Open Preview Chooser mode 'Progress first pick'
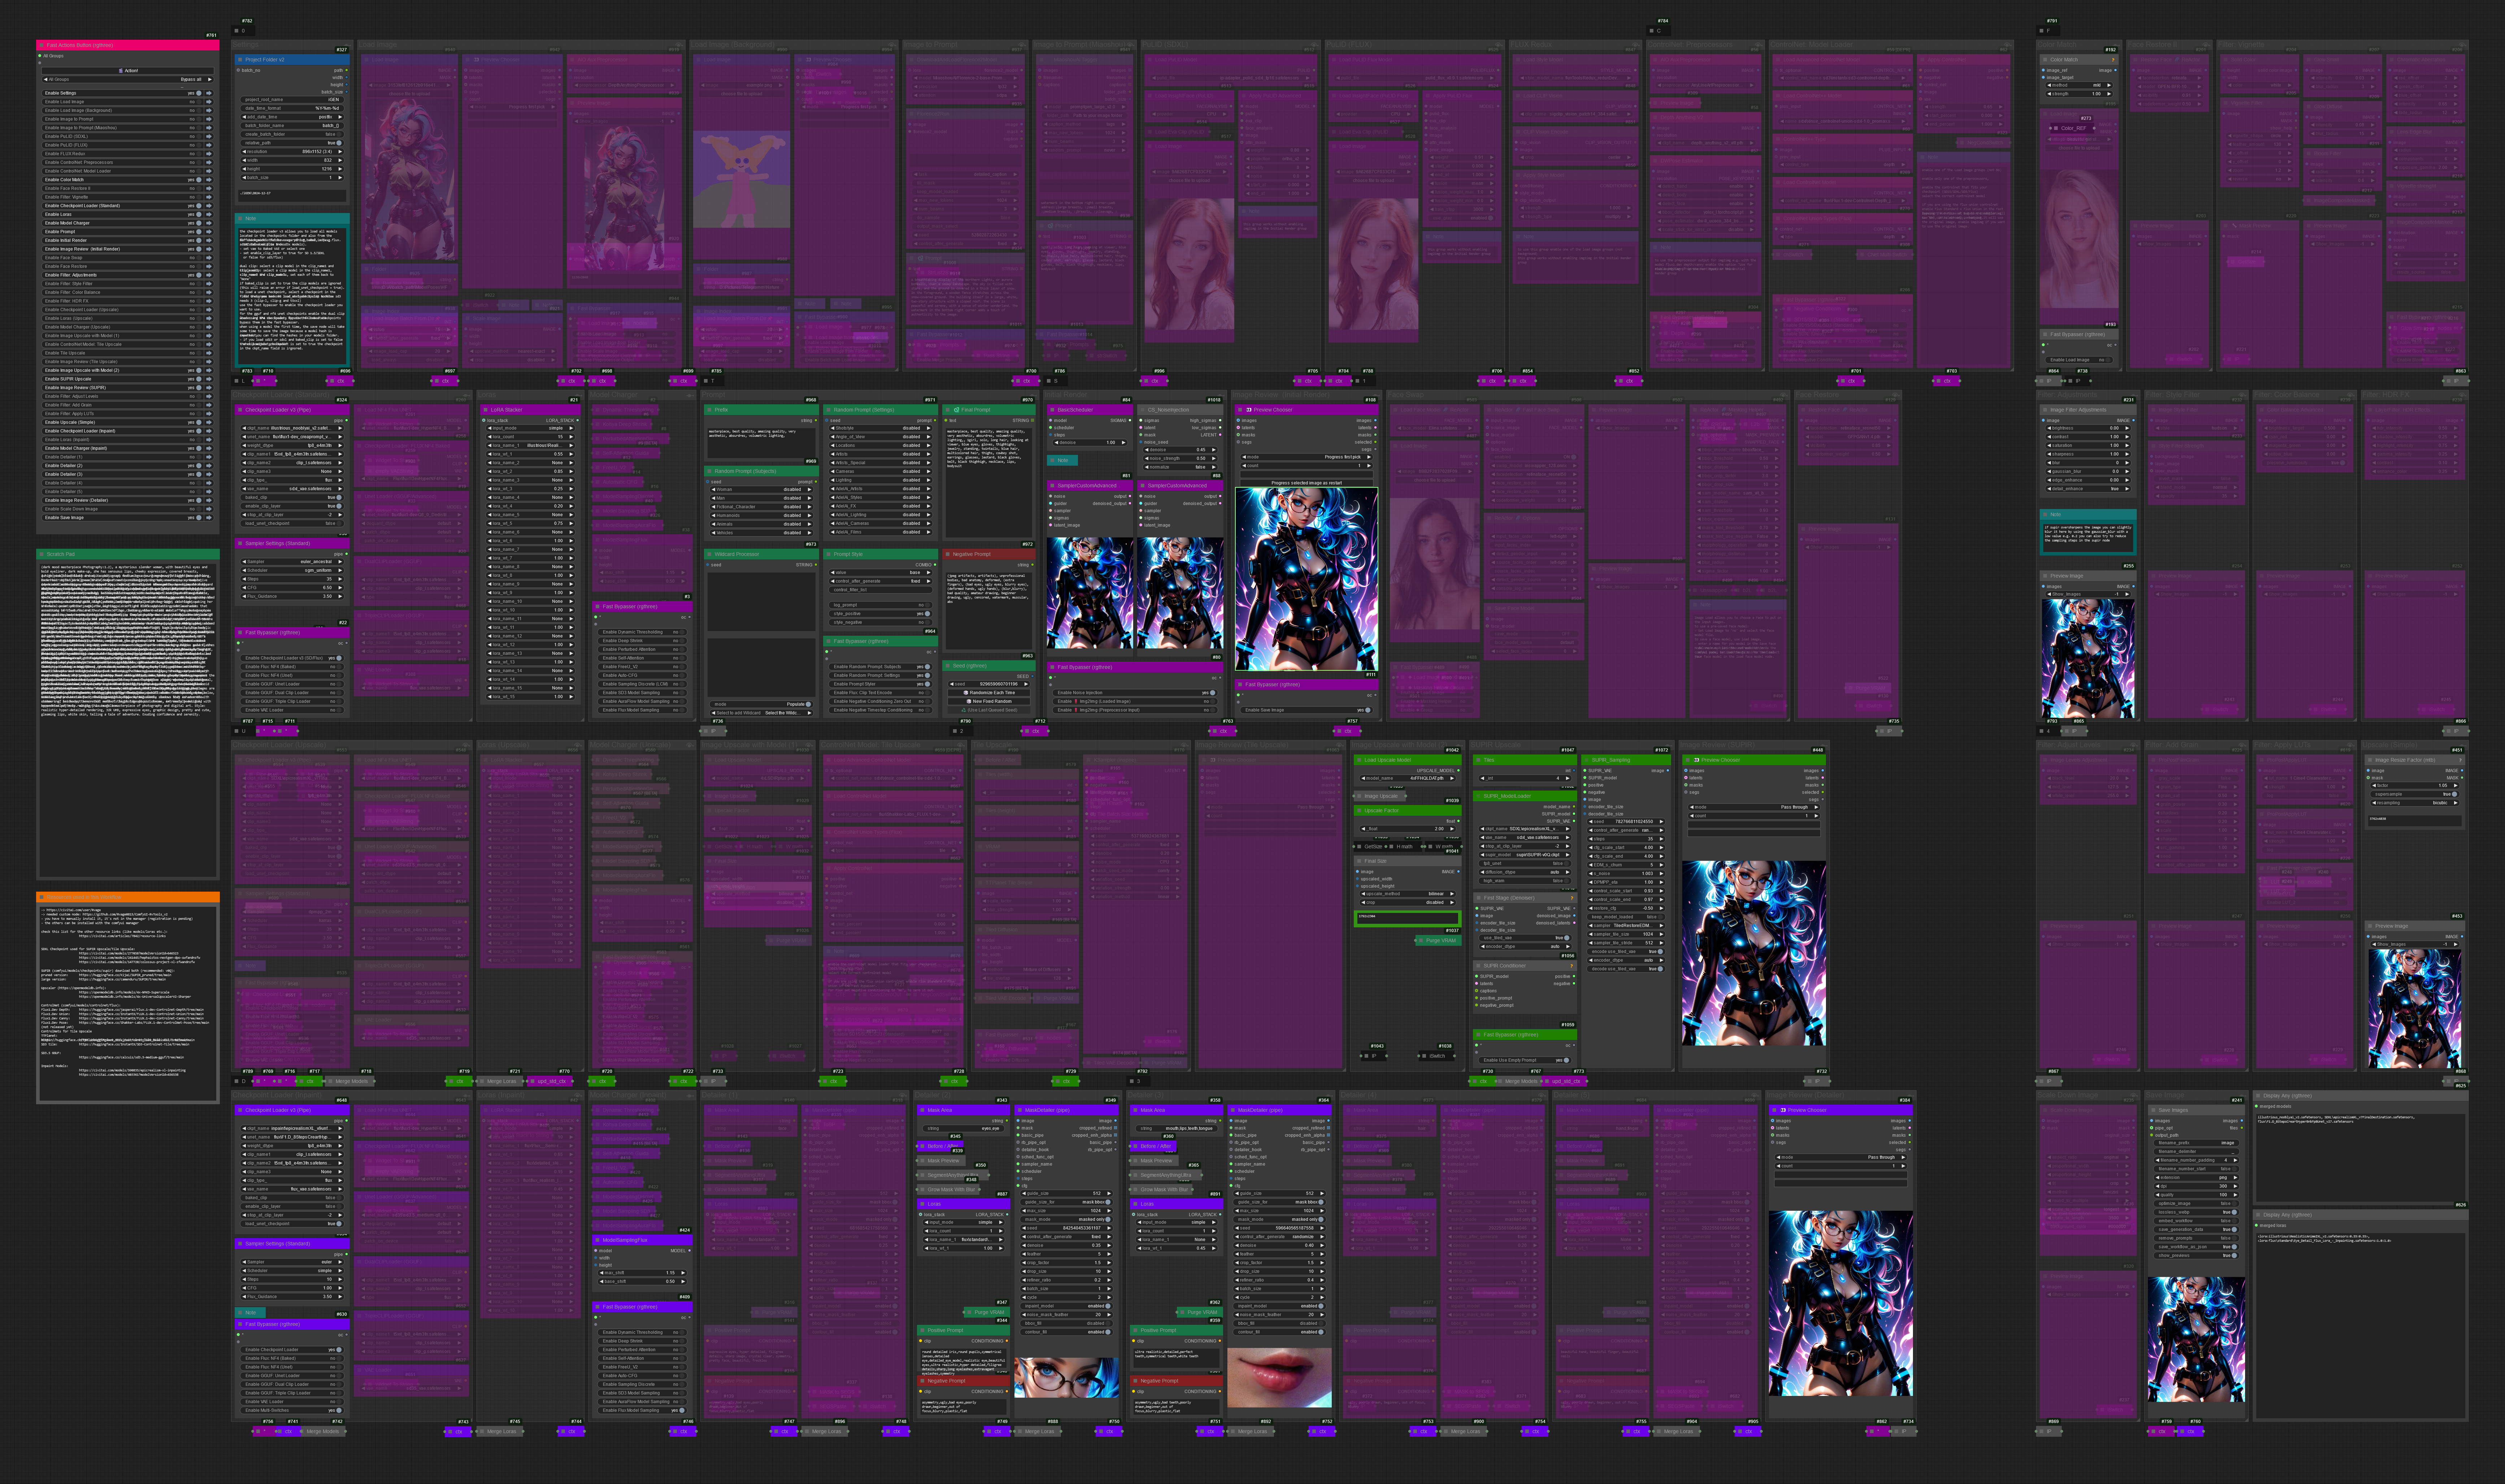Viewport: 2505px width, 1484px height. tap(1306, 457)
